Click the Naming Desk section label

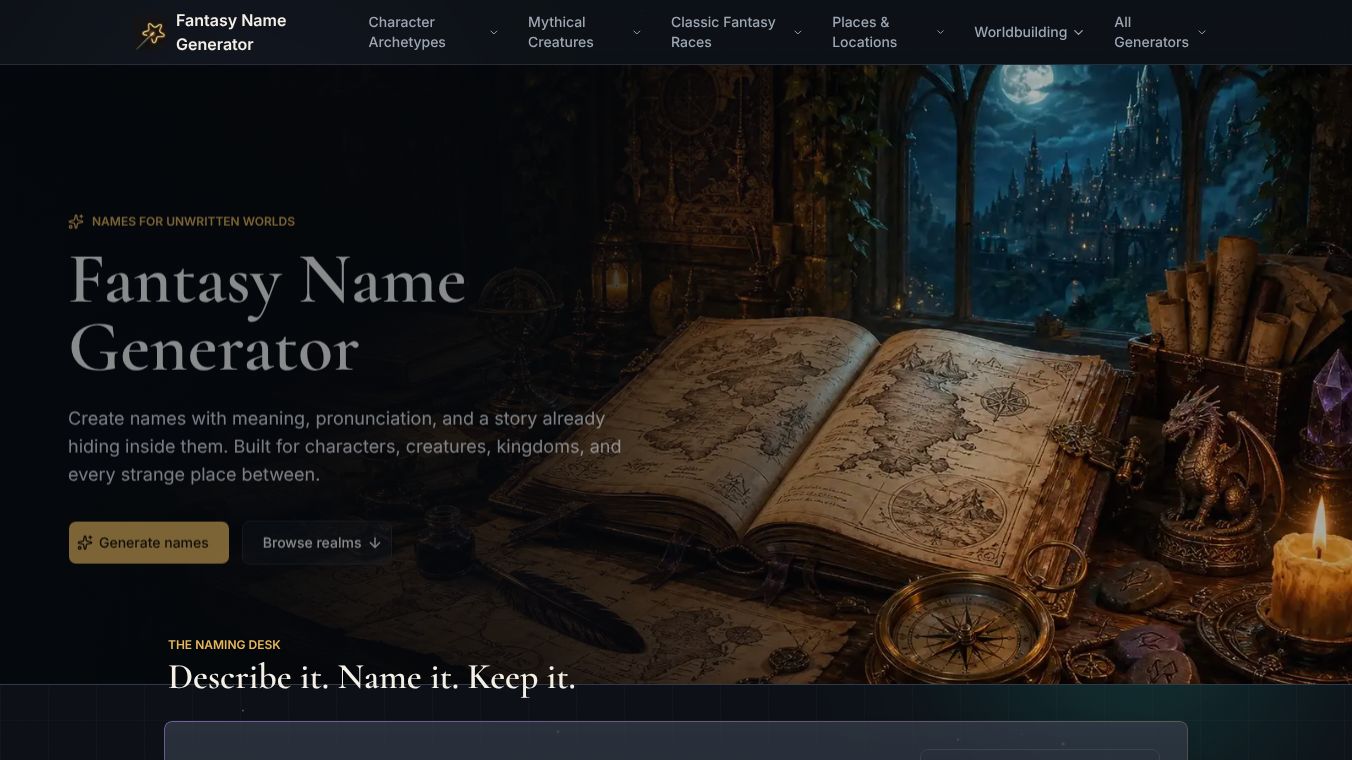(224, 645)
